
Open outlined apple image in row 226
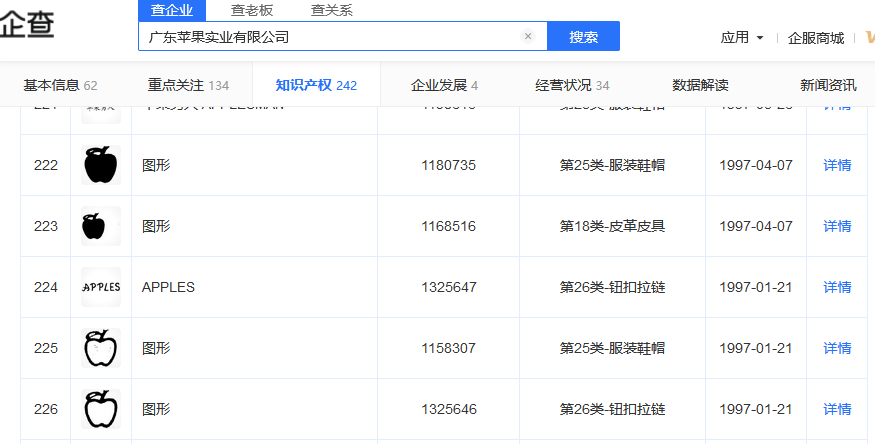point(101,409)
